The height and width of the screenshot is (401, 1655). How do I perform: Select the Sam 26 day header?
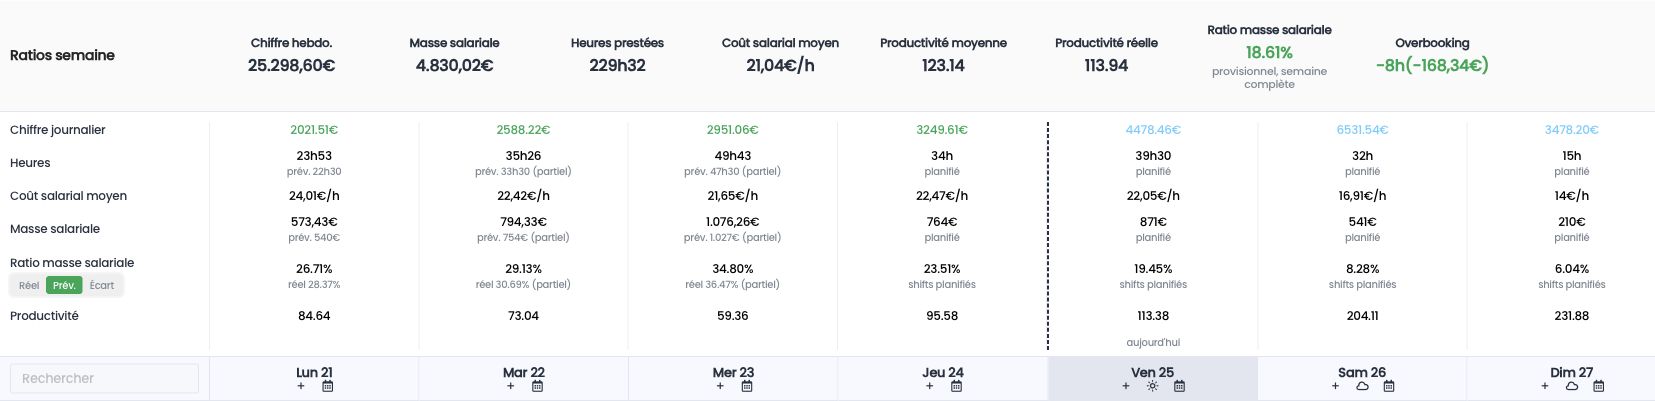1362,372
